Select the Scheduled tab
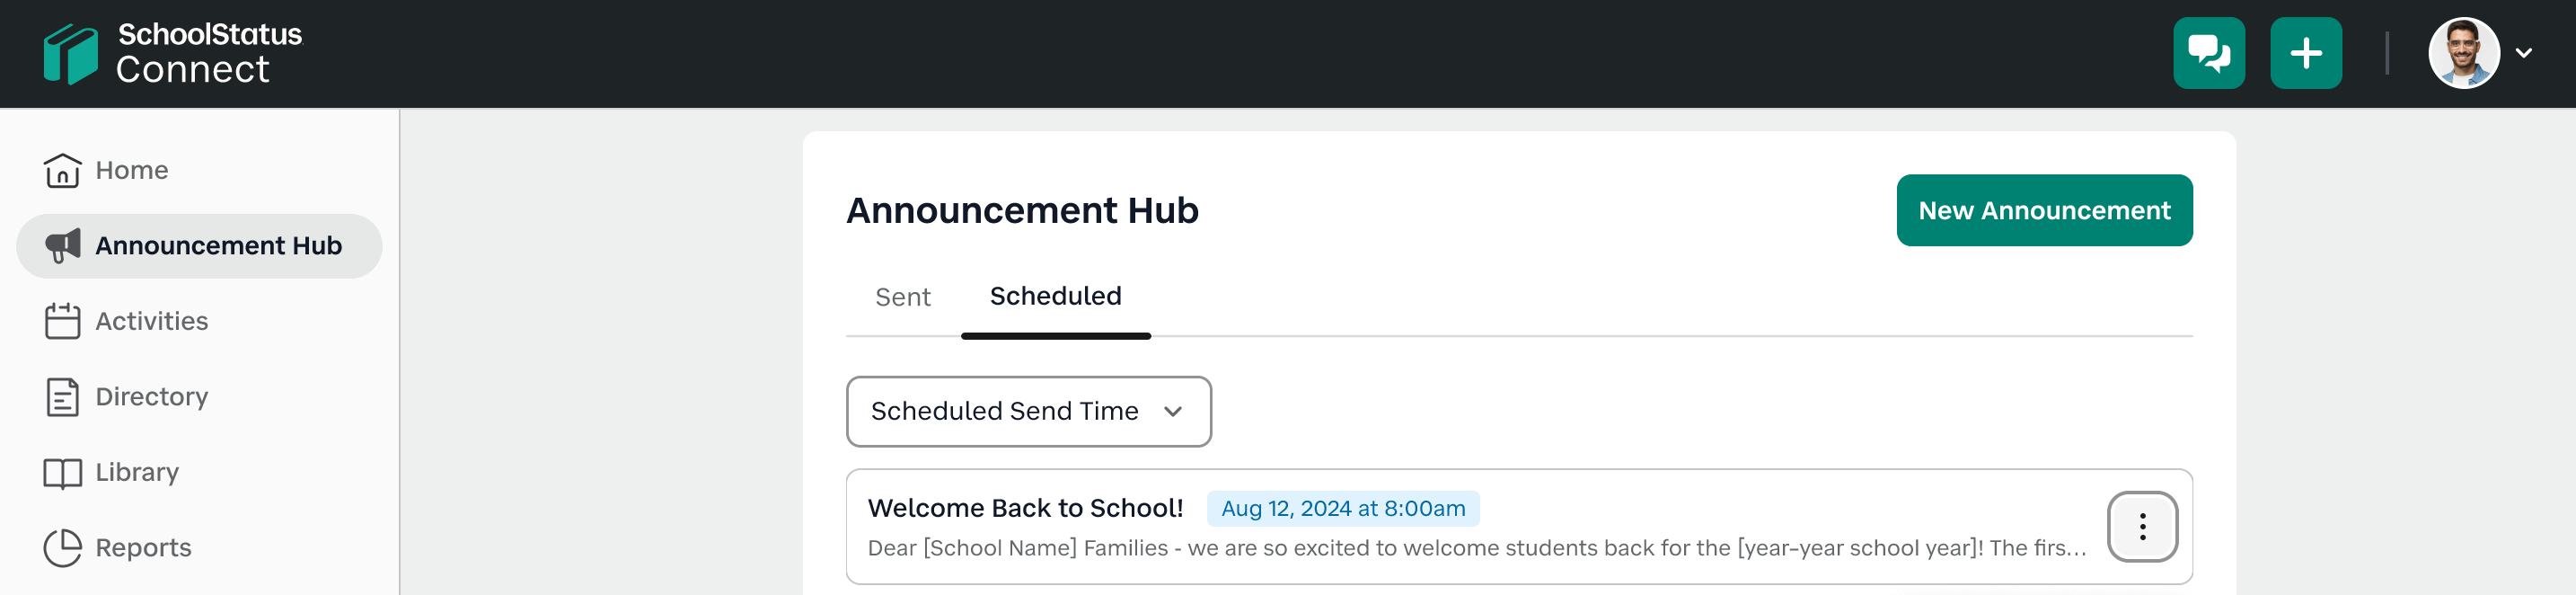This screenshot has height=595, width=2576. 1055,297
